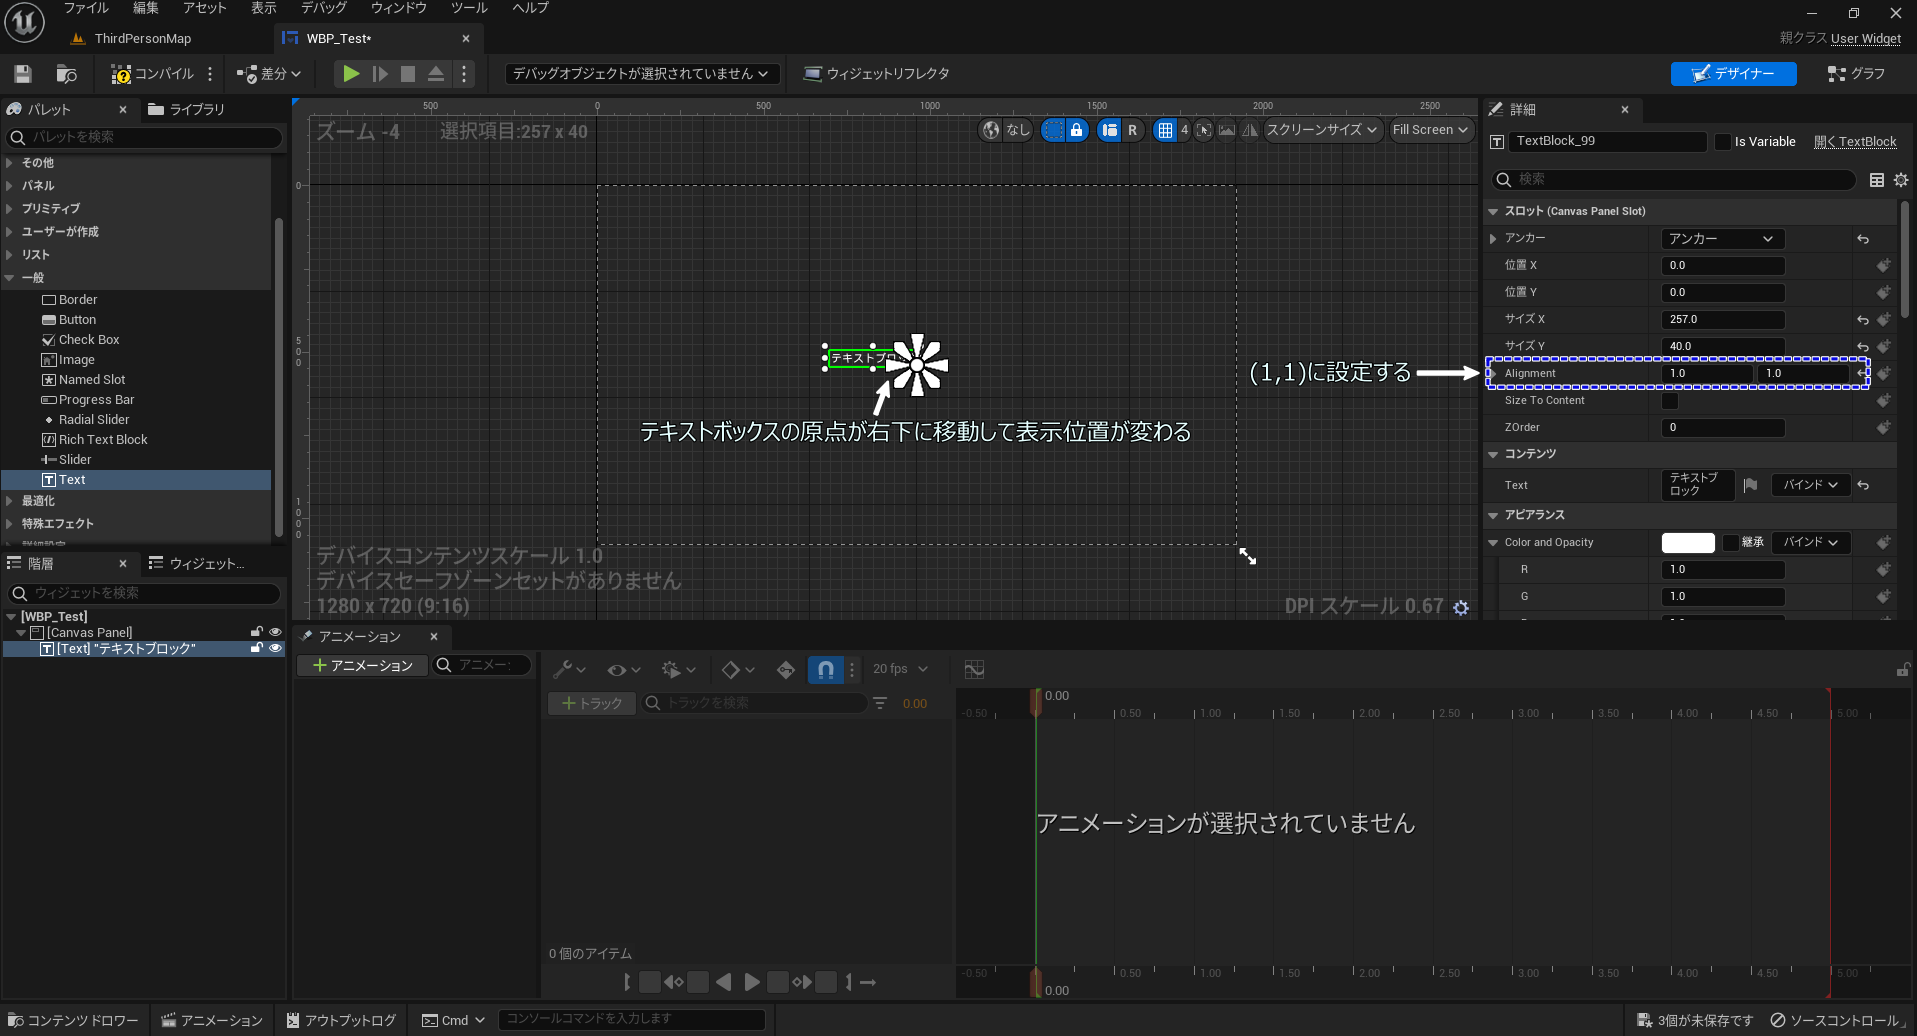This screenshot has height=1036, width=1917.
Task: Open the Widget Reflector
Action: point(875,73)
